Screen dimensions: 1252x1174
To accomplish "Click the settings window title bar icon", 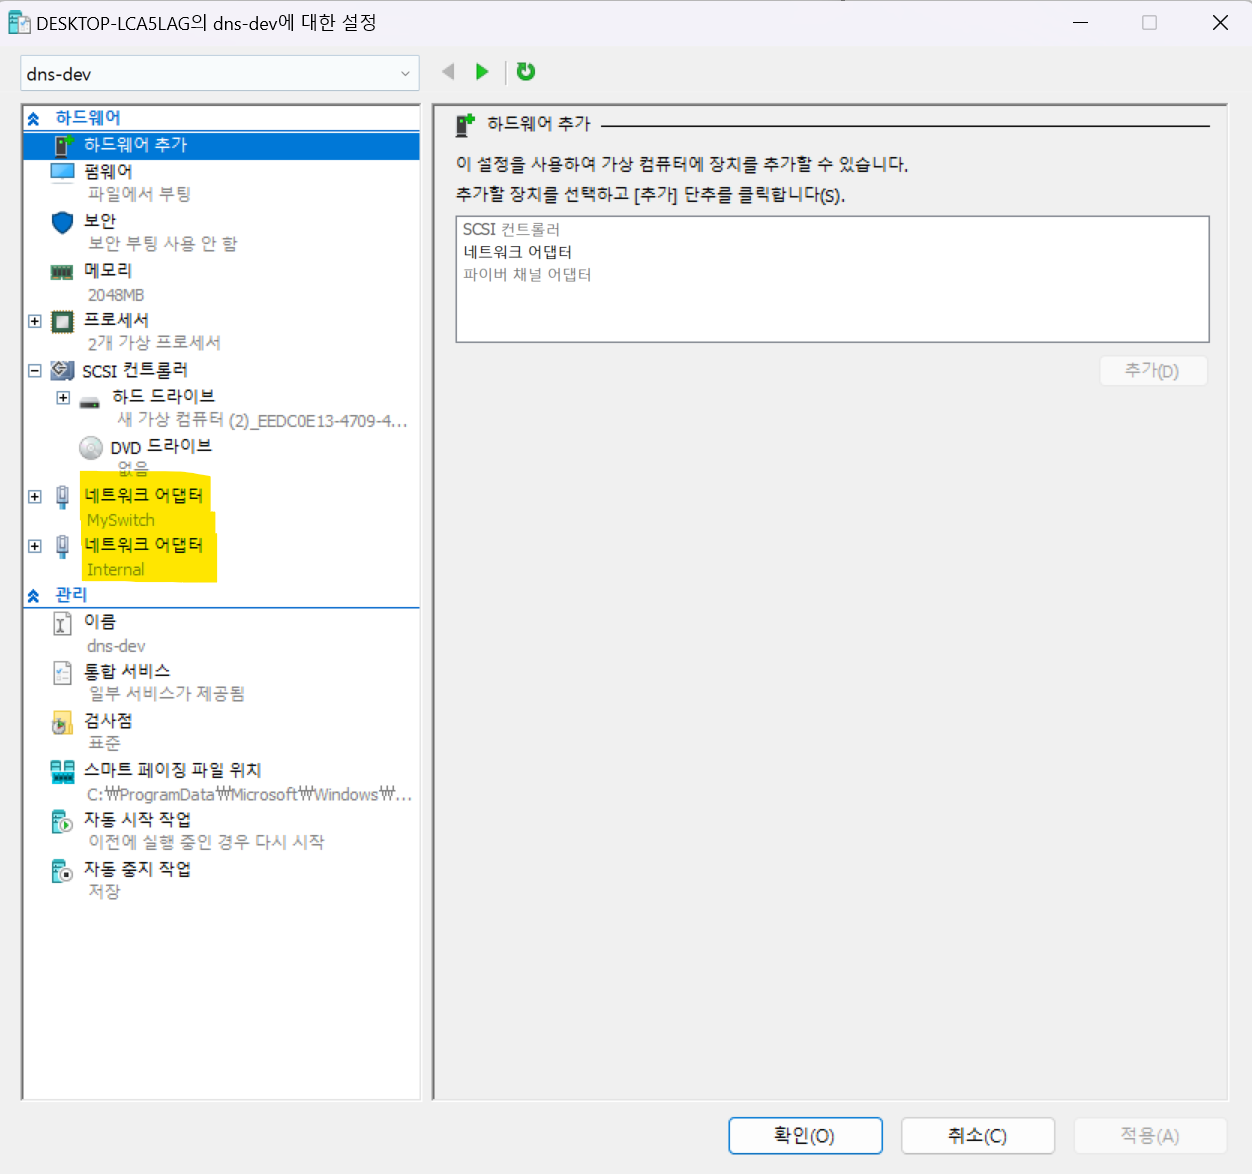I will (19, 22).
